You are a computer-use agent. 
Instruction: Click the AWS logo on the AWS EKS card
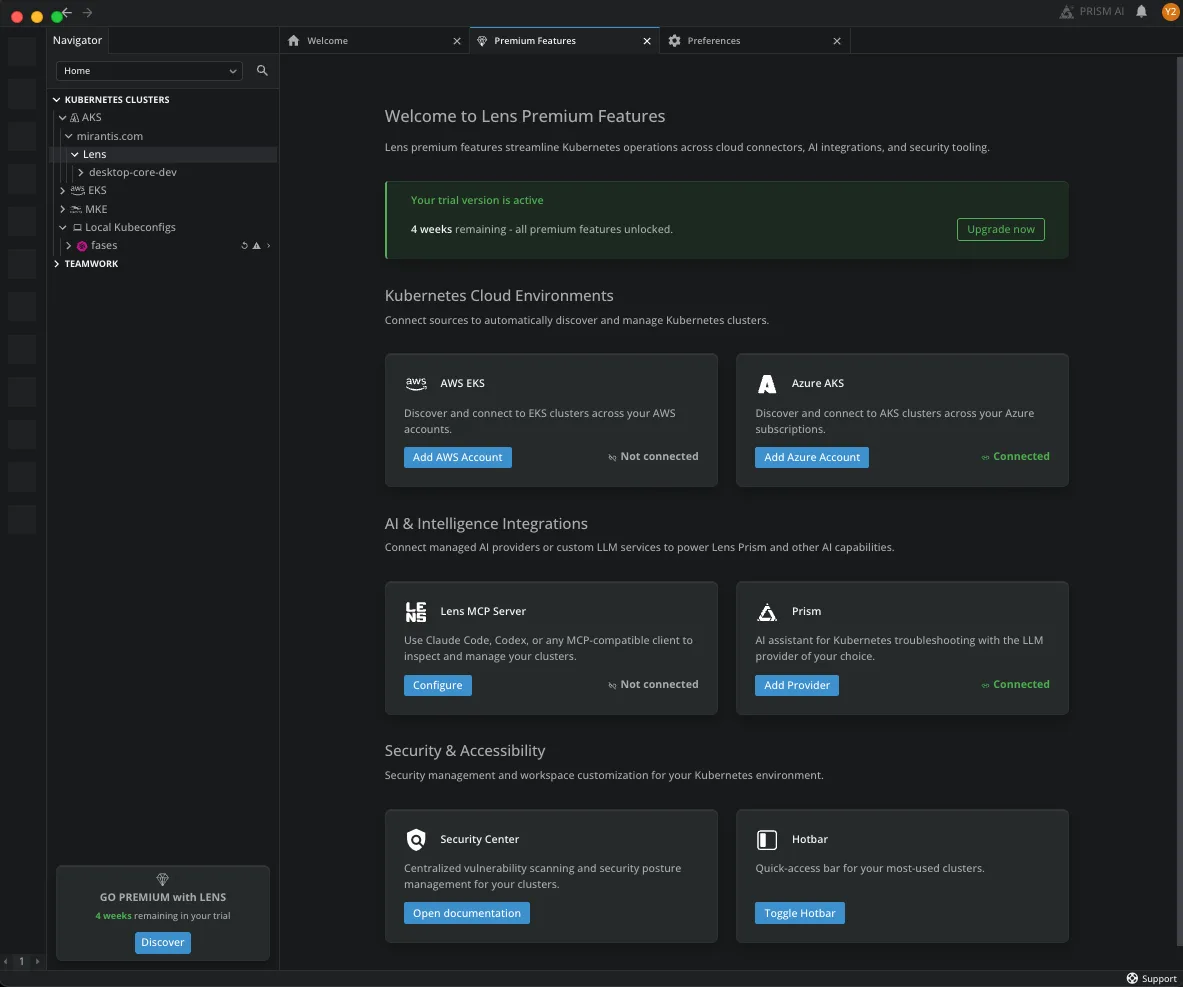(416, 383)
